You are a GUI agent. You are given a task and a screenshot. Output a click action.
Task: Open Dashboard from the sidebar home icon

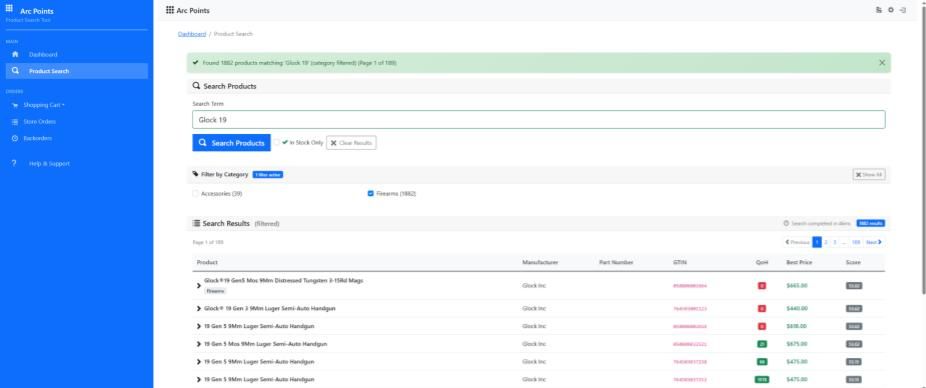[15, 54]
